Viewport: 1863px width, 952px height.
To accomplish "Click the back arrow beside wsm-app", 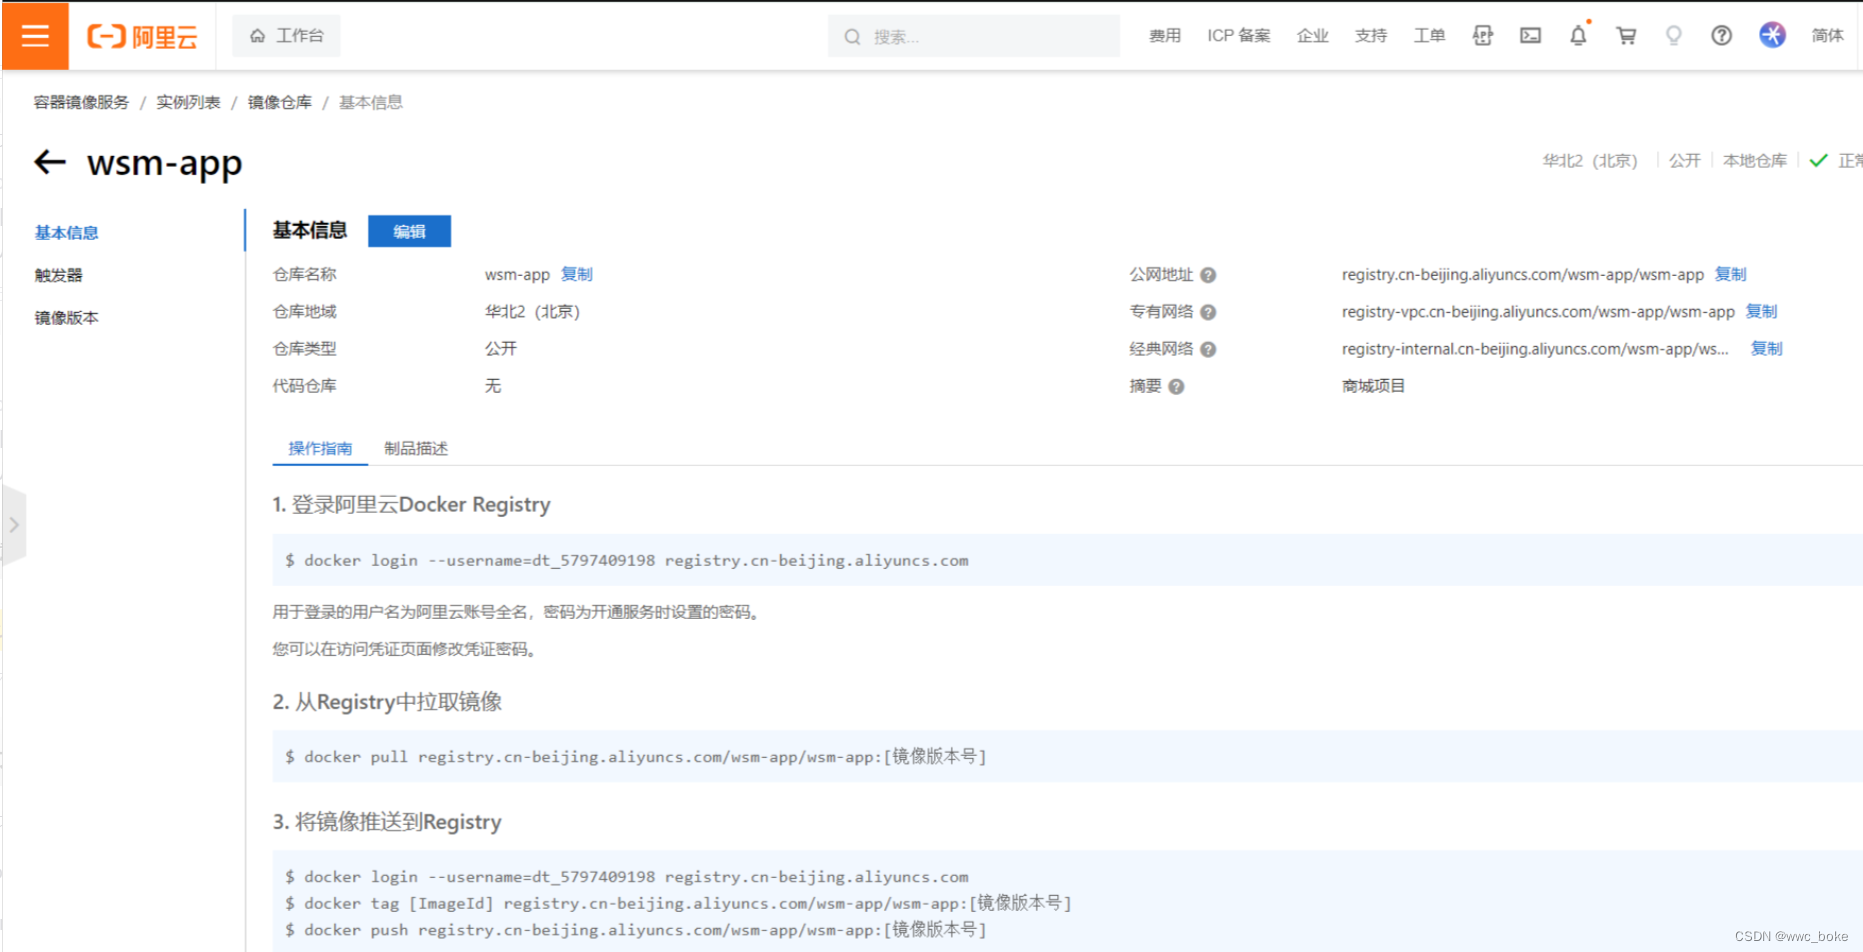I will click(50, 161).
